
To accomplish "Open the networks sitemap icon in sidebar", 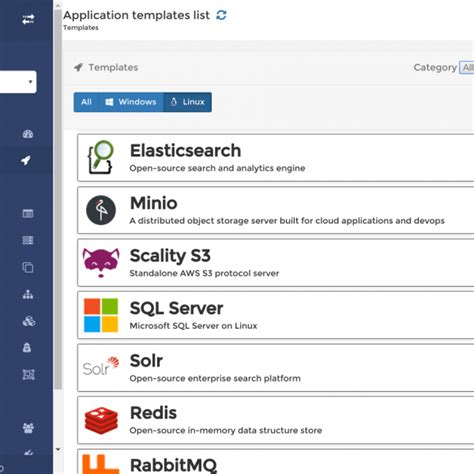I will 28,294.
